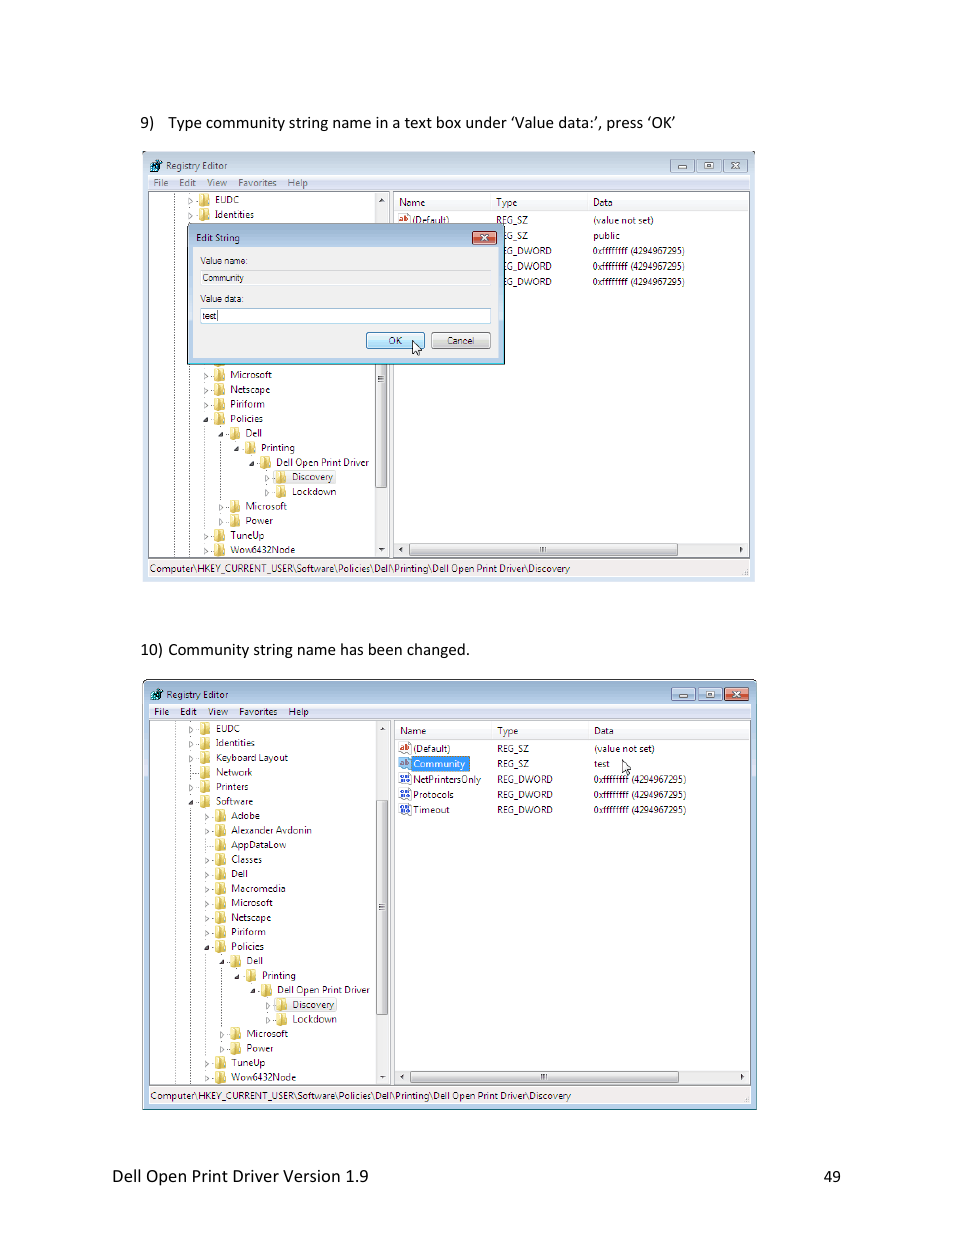Select 'Lockdown' key in step 9 tree
The width and height of the screenshot is (954, 1235).
pos(314,492)
